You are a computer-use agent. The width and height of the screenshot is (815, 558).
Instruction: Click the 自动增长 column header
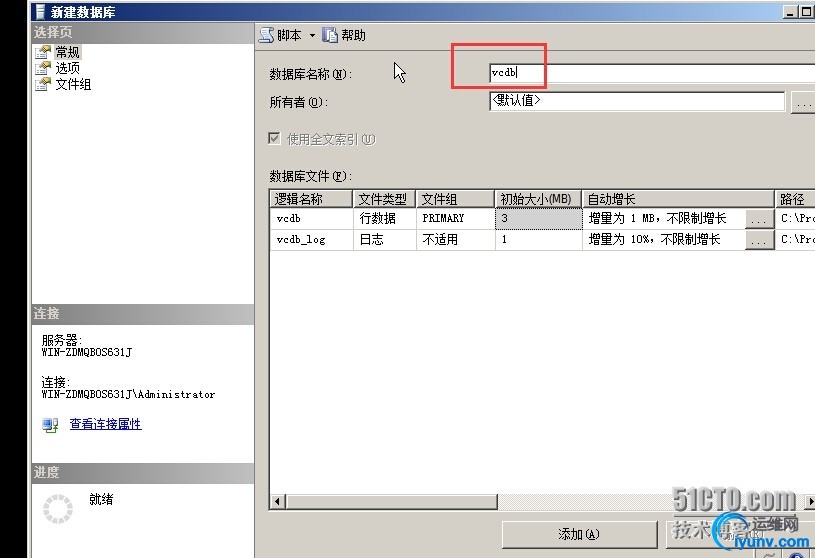click(678, 199)
